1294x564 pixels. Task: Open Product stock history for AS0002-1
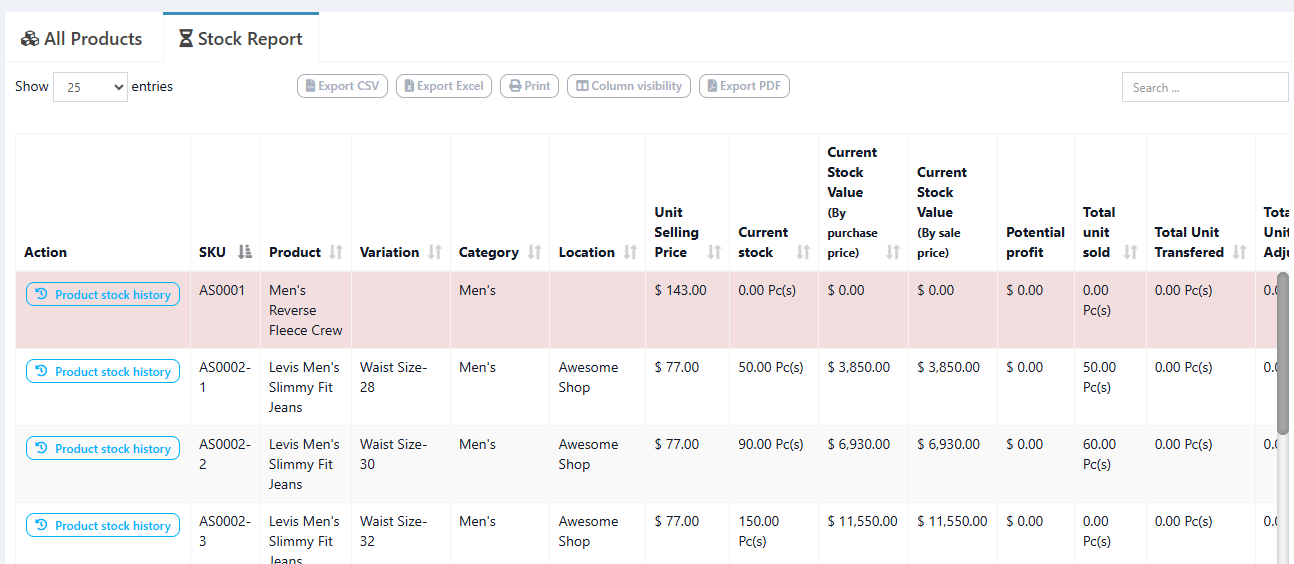103,371
